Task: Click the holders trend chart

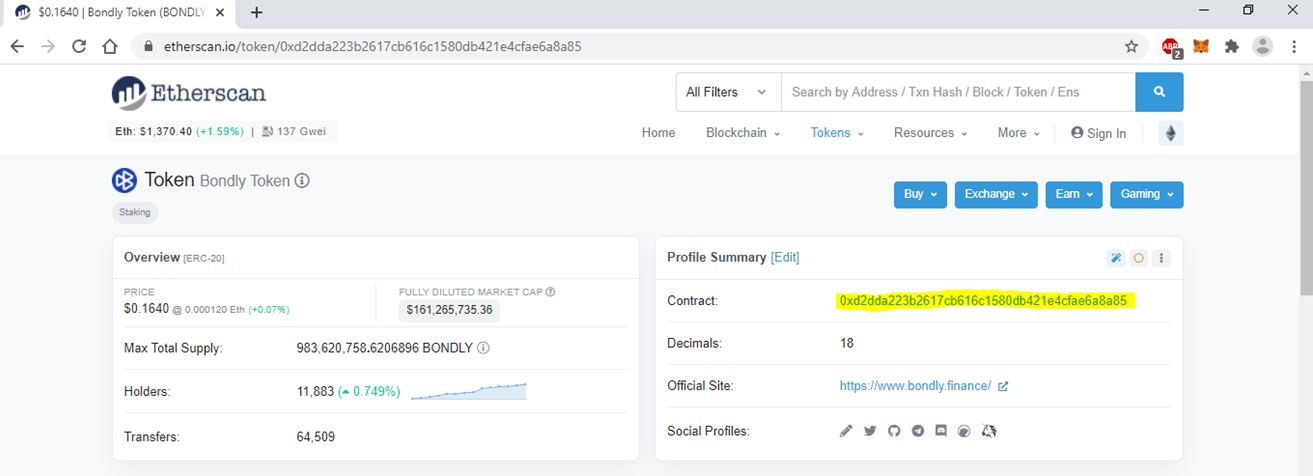Action: pyautogui.click(x=469, y=391)
